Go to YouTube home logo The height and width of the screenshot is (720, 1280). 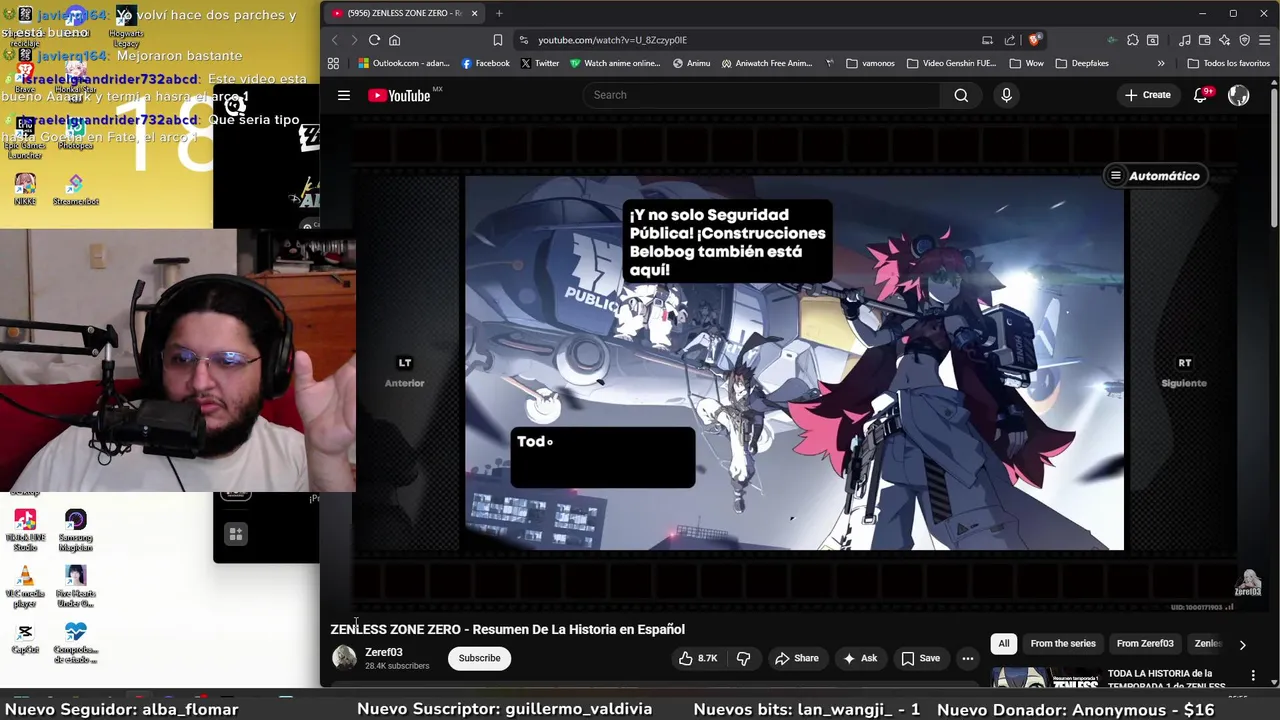(x=399, y=95)
